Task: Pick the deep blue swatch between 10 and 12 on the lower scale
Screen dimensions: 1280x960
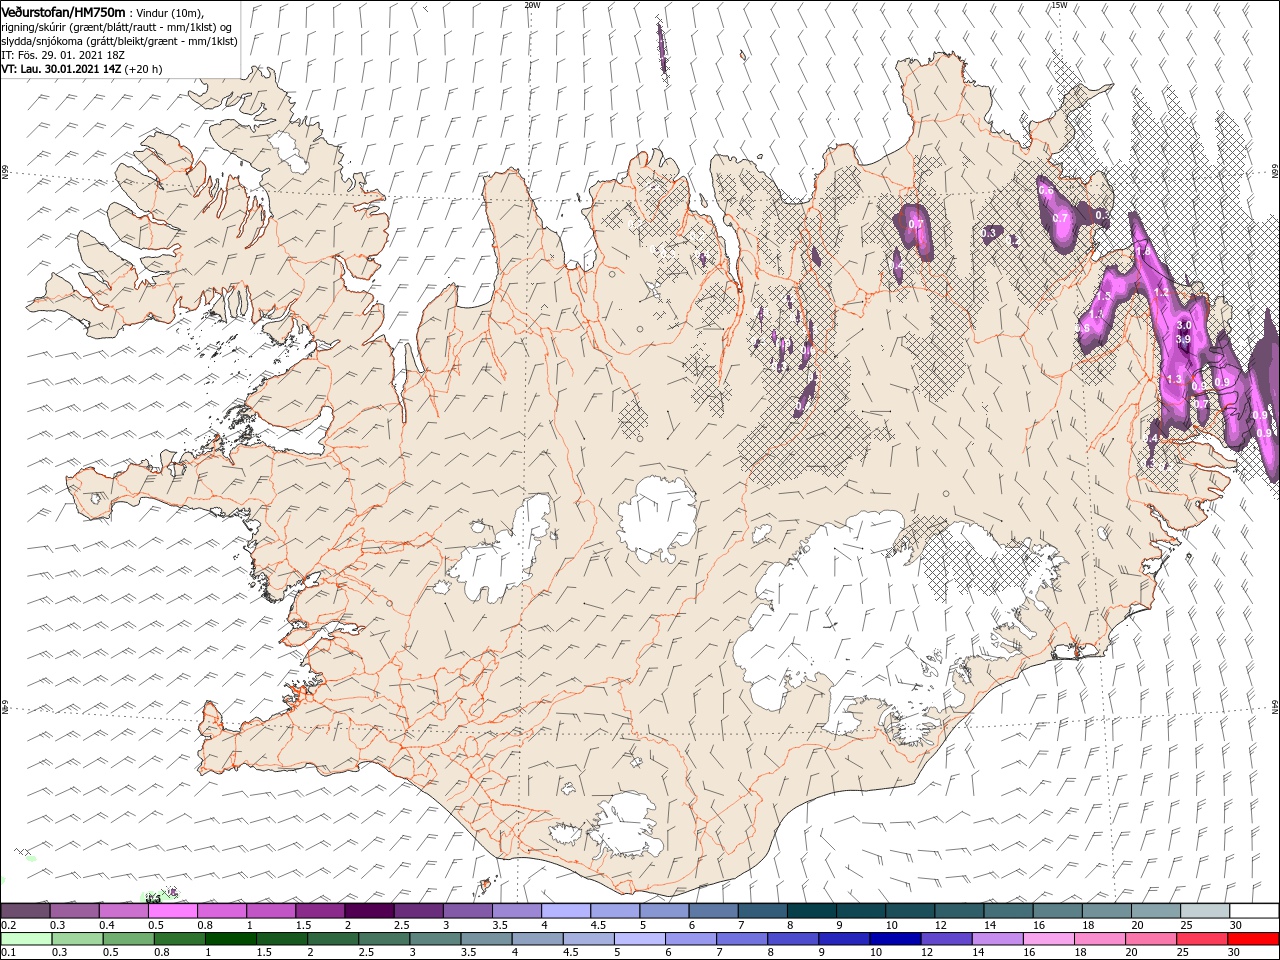Action: tap(896, 939)
